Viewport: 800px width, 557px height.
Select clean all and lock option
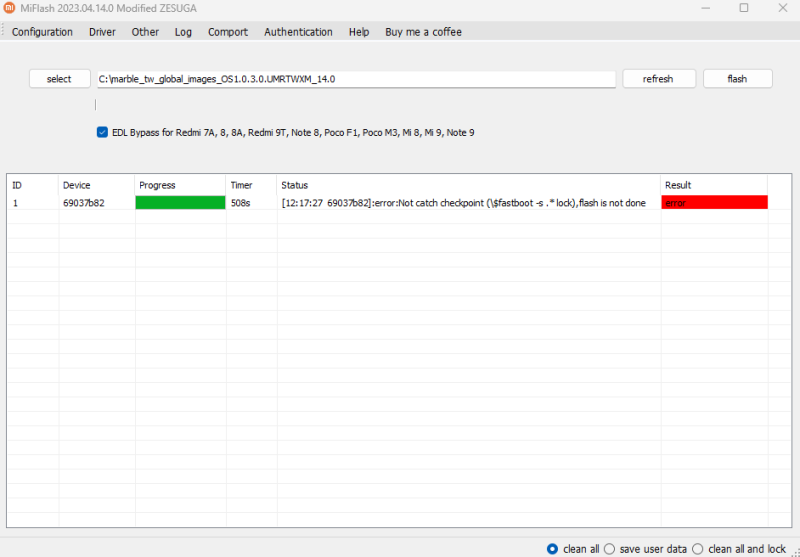tap(697, 549)
